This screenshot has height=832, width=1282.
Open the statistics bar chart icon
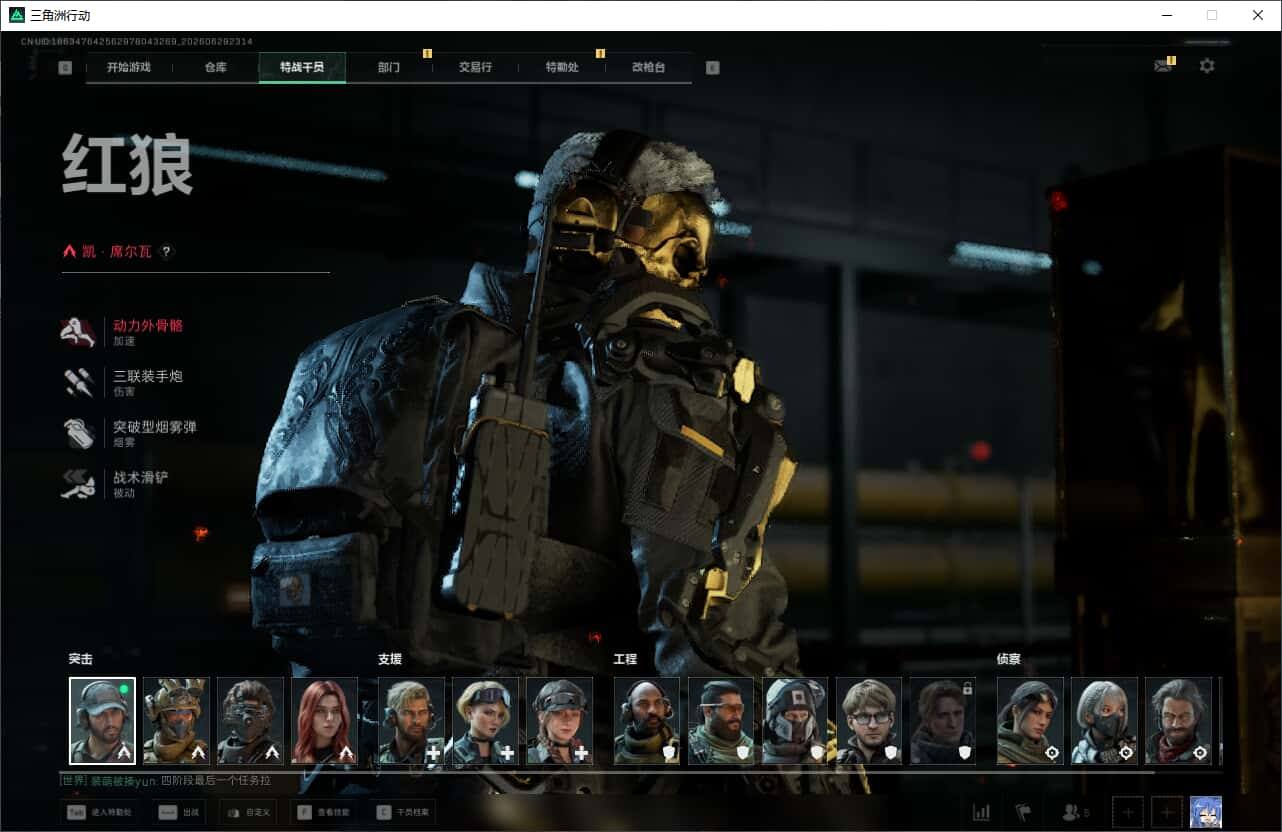pos(982,812)
